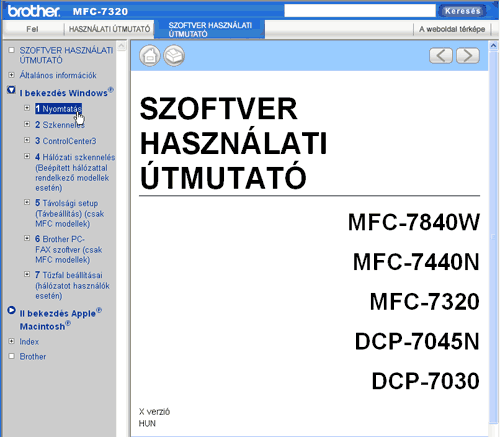Expand the Általános információk node
This screenshot has height=437, width=500.
click(x=11, y=75)
